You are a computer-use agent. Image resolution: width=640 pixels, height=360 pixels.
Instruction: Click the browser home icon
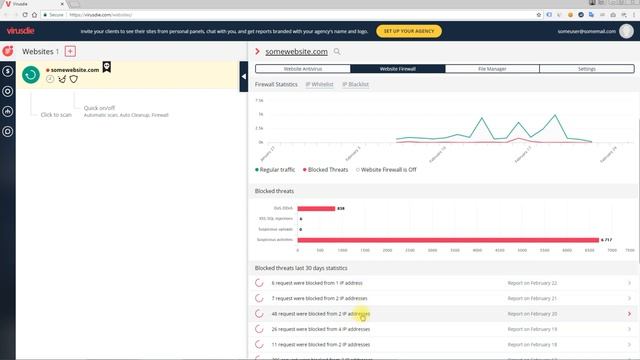tap(34, 15)
